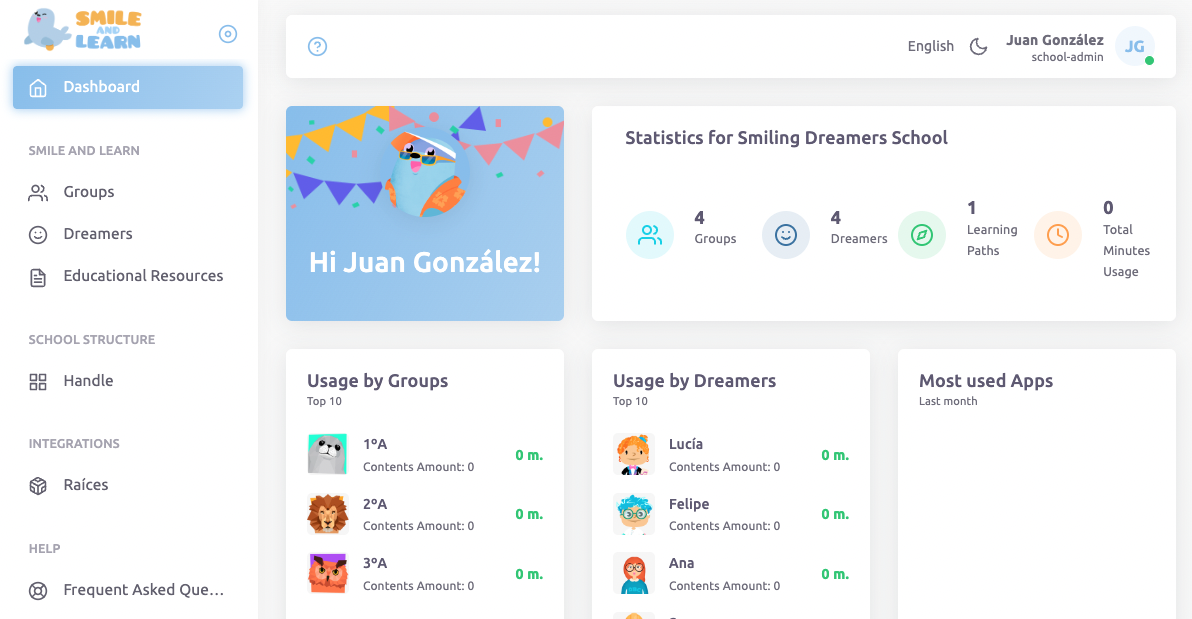
Task: Open Dashboard in the sidebar
Action: coord(128,87)
